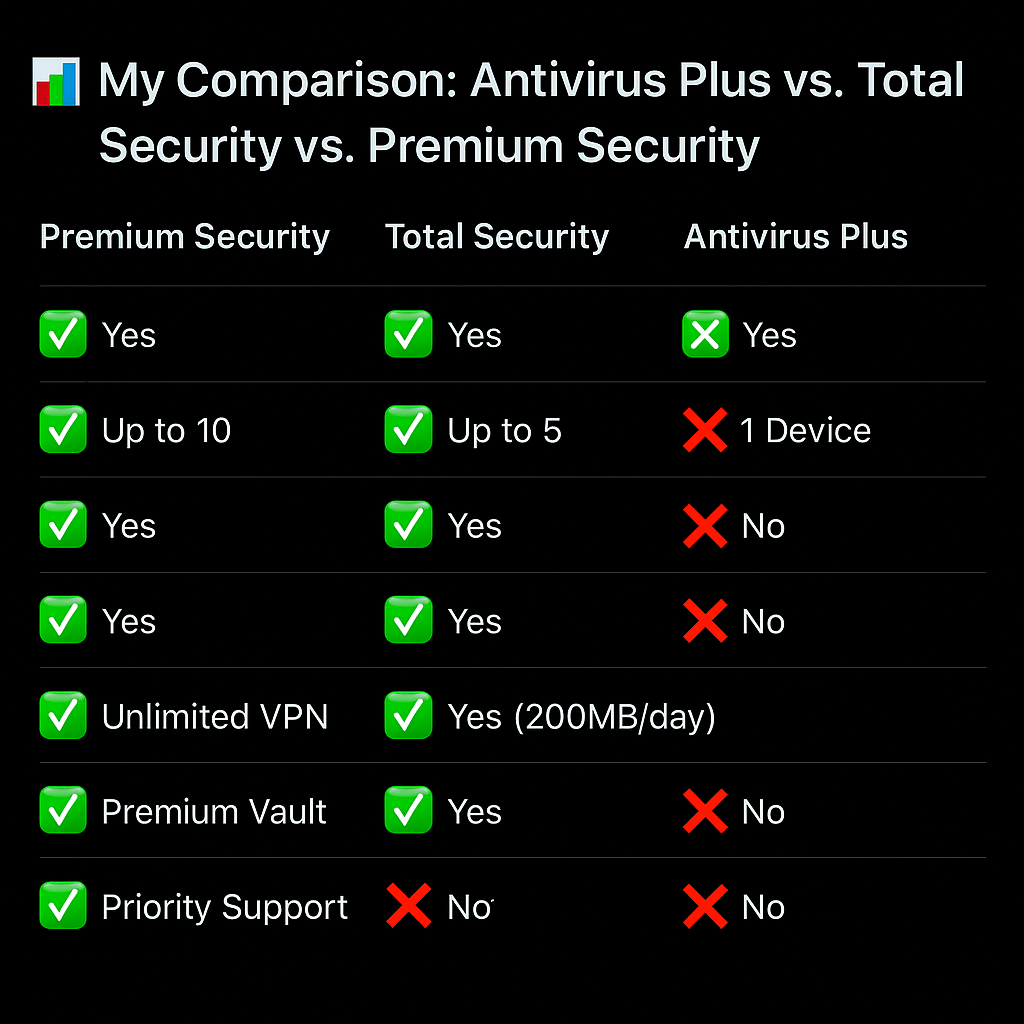Image resolution: width=1024 pixels, height=1024 pixels.
Task: Click the green checkmark beside Up to 5
Action: pyautogui.click(x=408, y=430)
